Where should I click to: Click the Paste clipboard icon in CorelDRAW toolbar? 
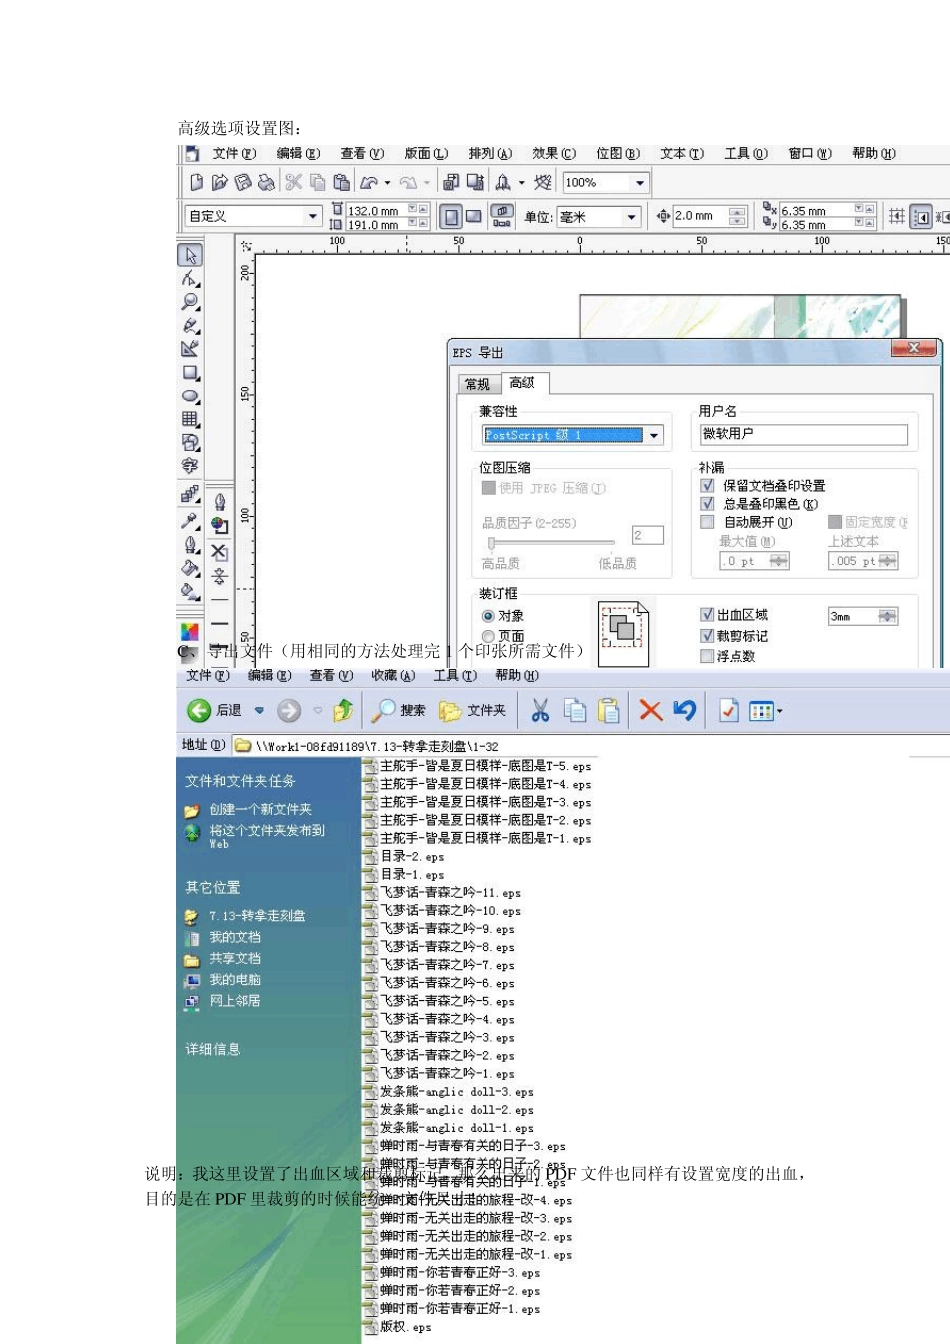pos(341,182)
